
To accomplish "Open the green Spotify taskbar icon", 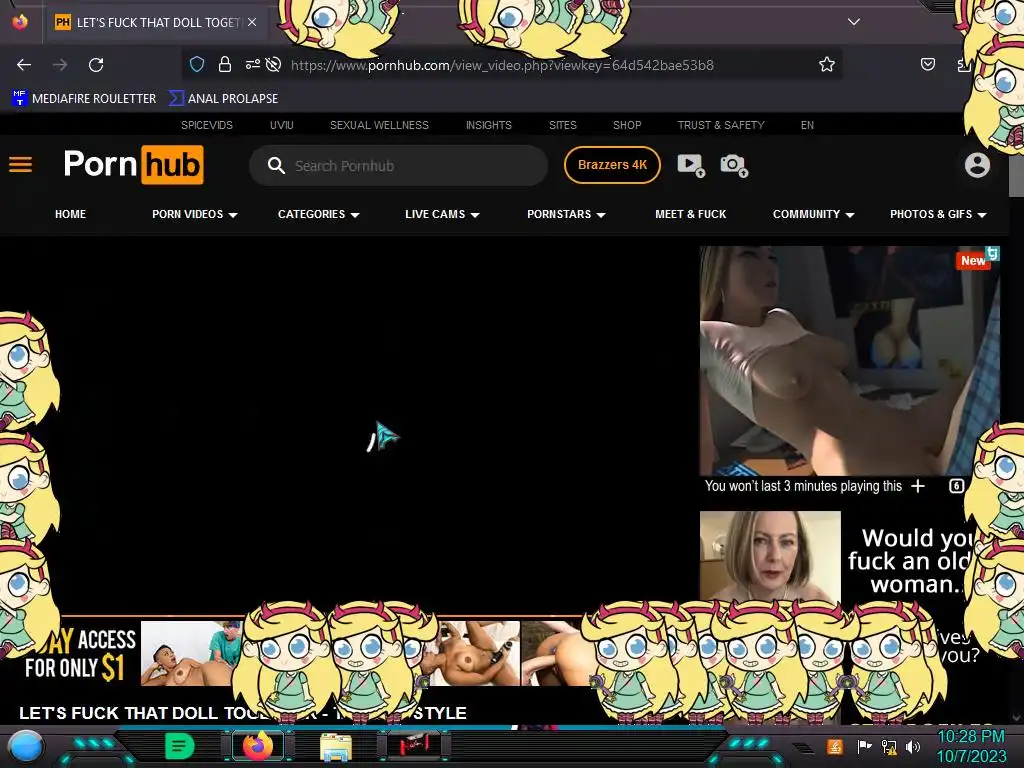I will pos(179,746).
